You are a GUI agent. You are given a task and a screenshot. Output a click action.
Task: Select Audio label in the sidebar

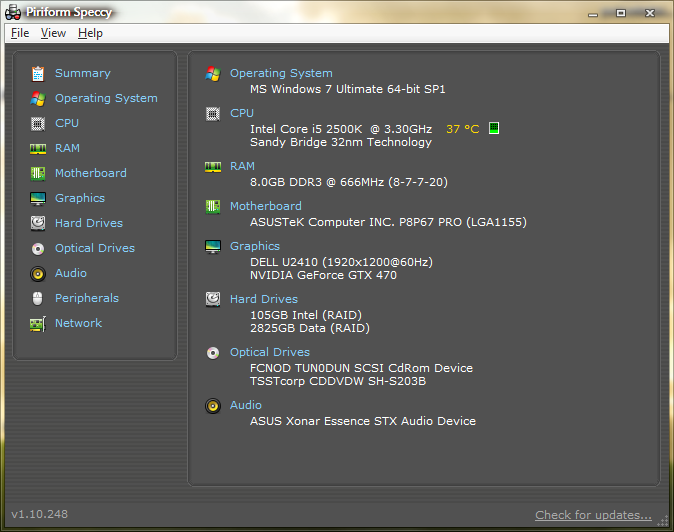pos(71,273)
